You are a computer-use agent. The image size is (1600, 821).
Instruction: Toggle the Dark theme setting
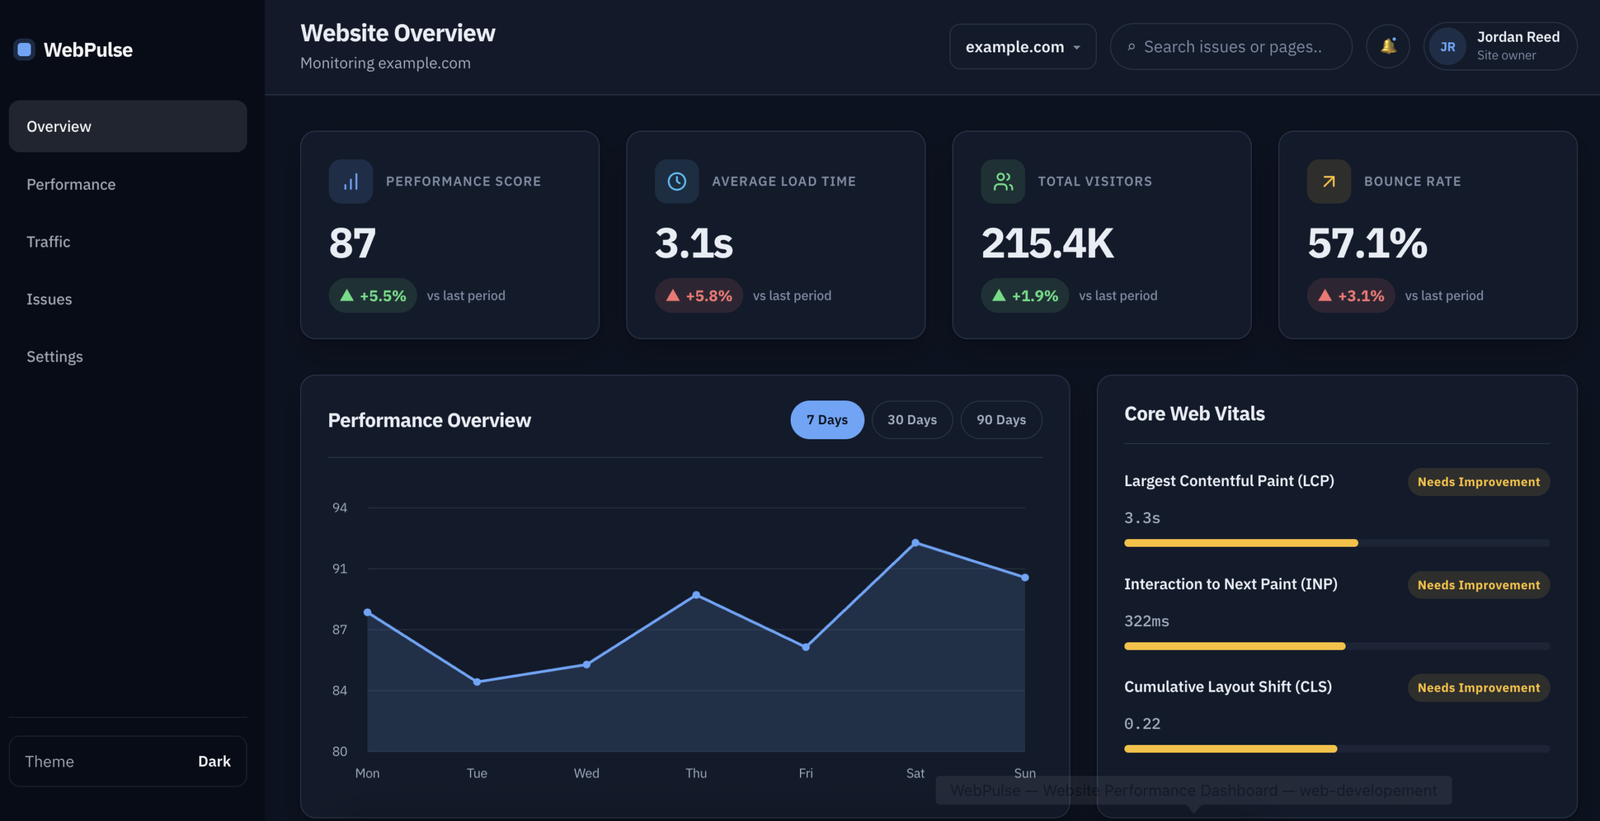click(128, 761)
